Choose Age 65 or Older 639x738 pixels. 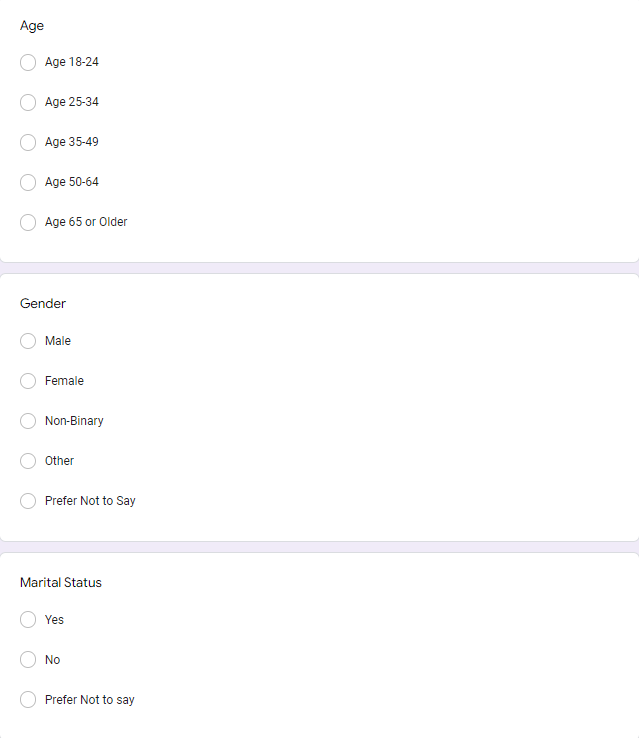point(28,222)
